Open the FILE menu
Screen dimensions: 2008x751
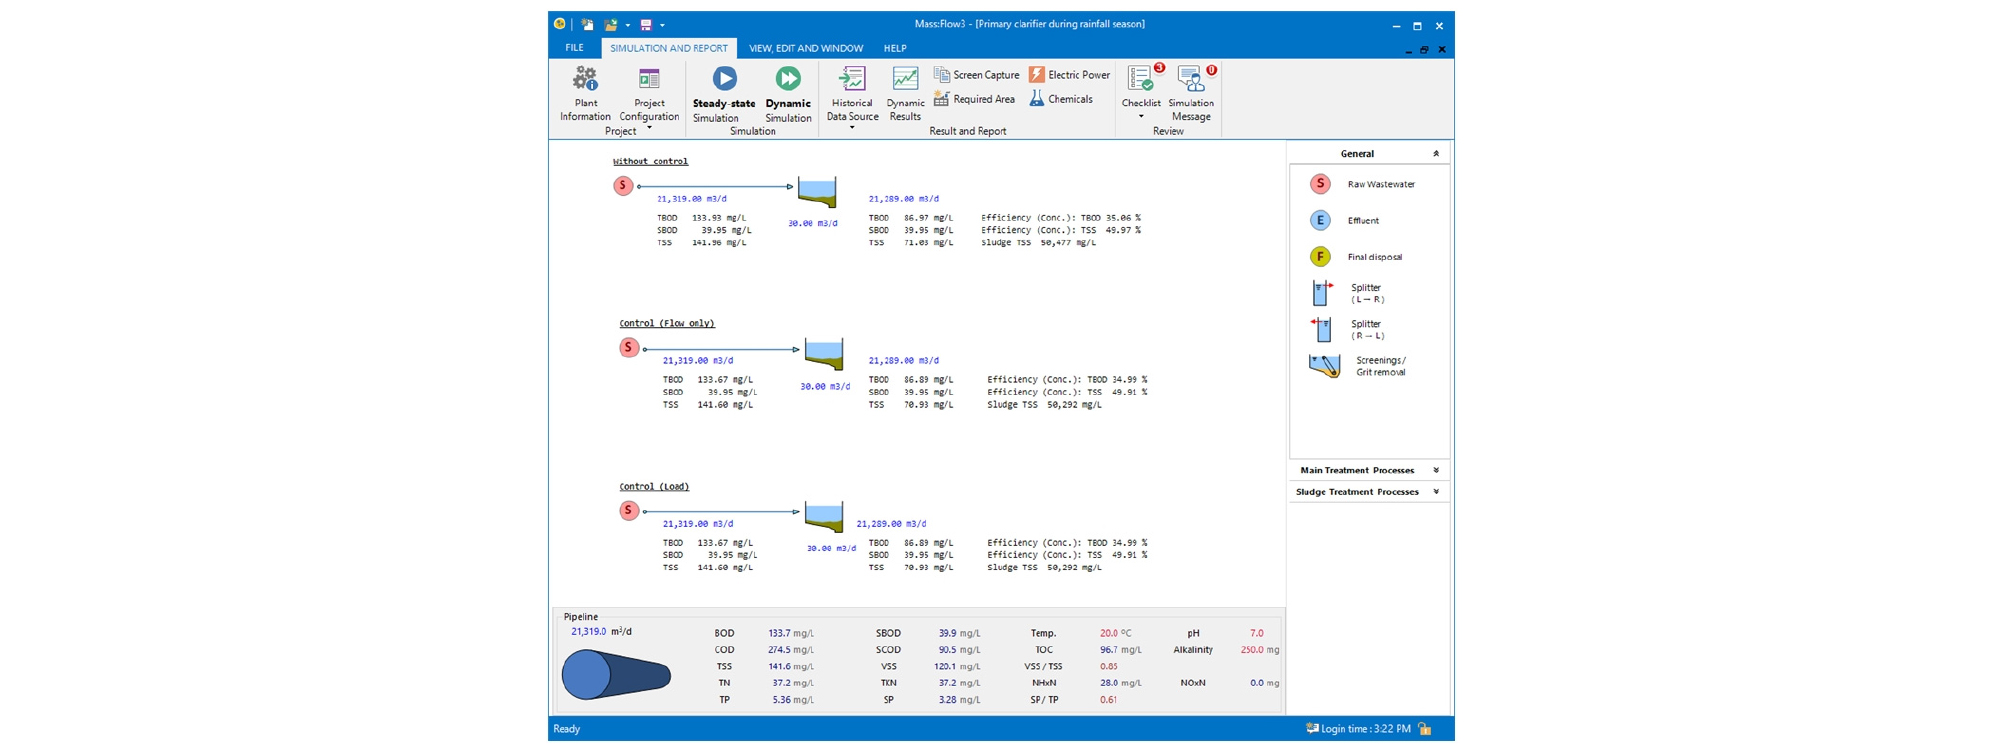[574, 48]
